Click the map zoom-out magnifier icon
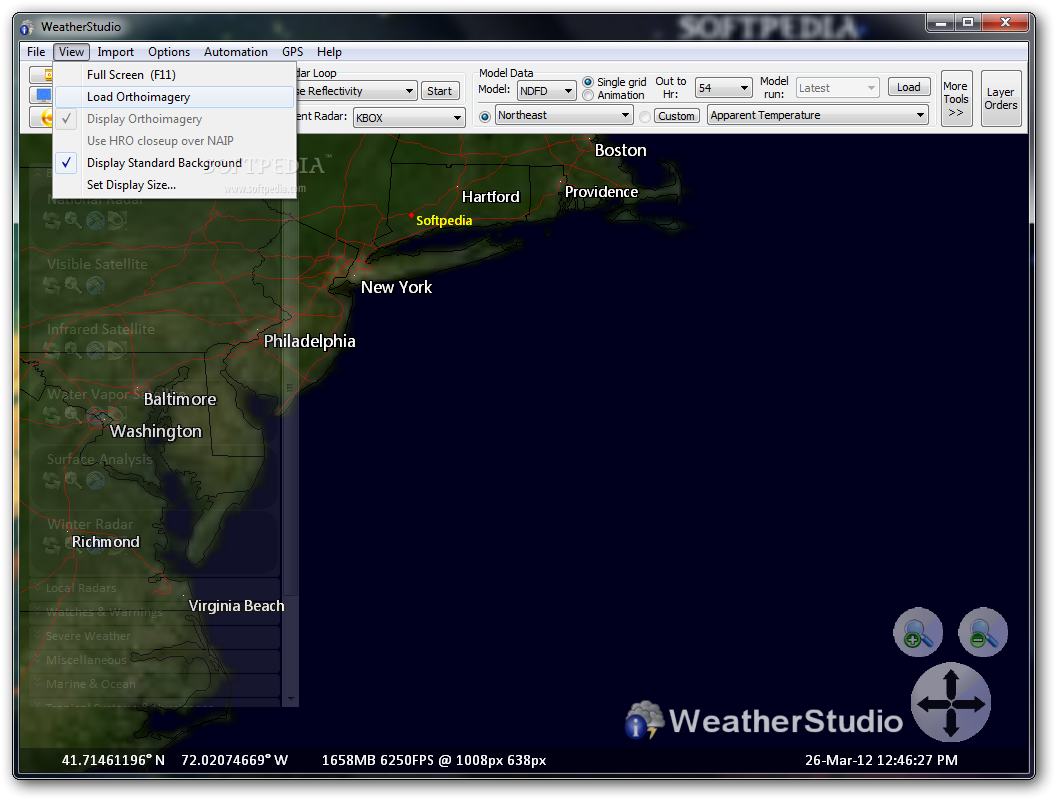The image size is (1056, 800). pos(983,632)
